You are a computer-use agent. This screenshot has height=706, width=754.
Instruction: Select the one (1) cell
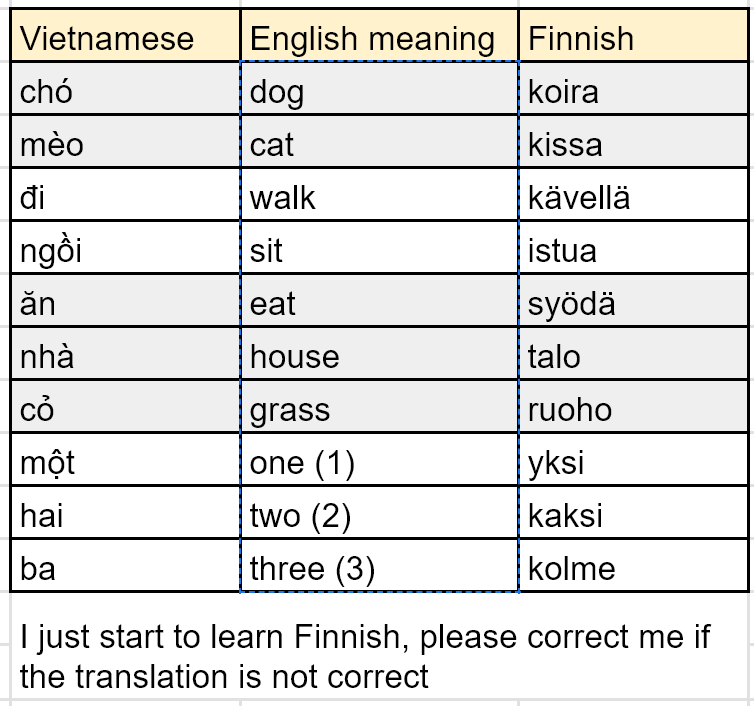point(379,460)
